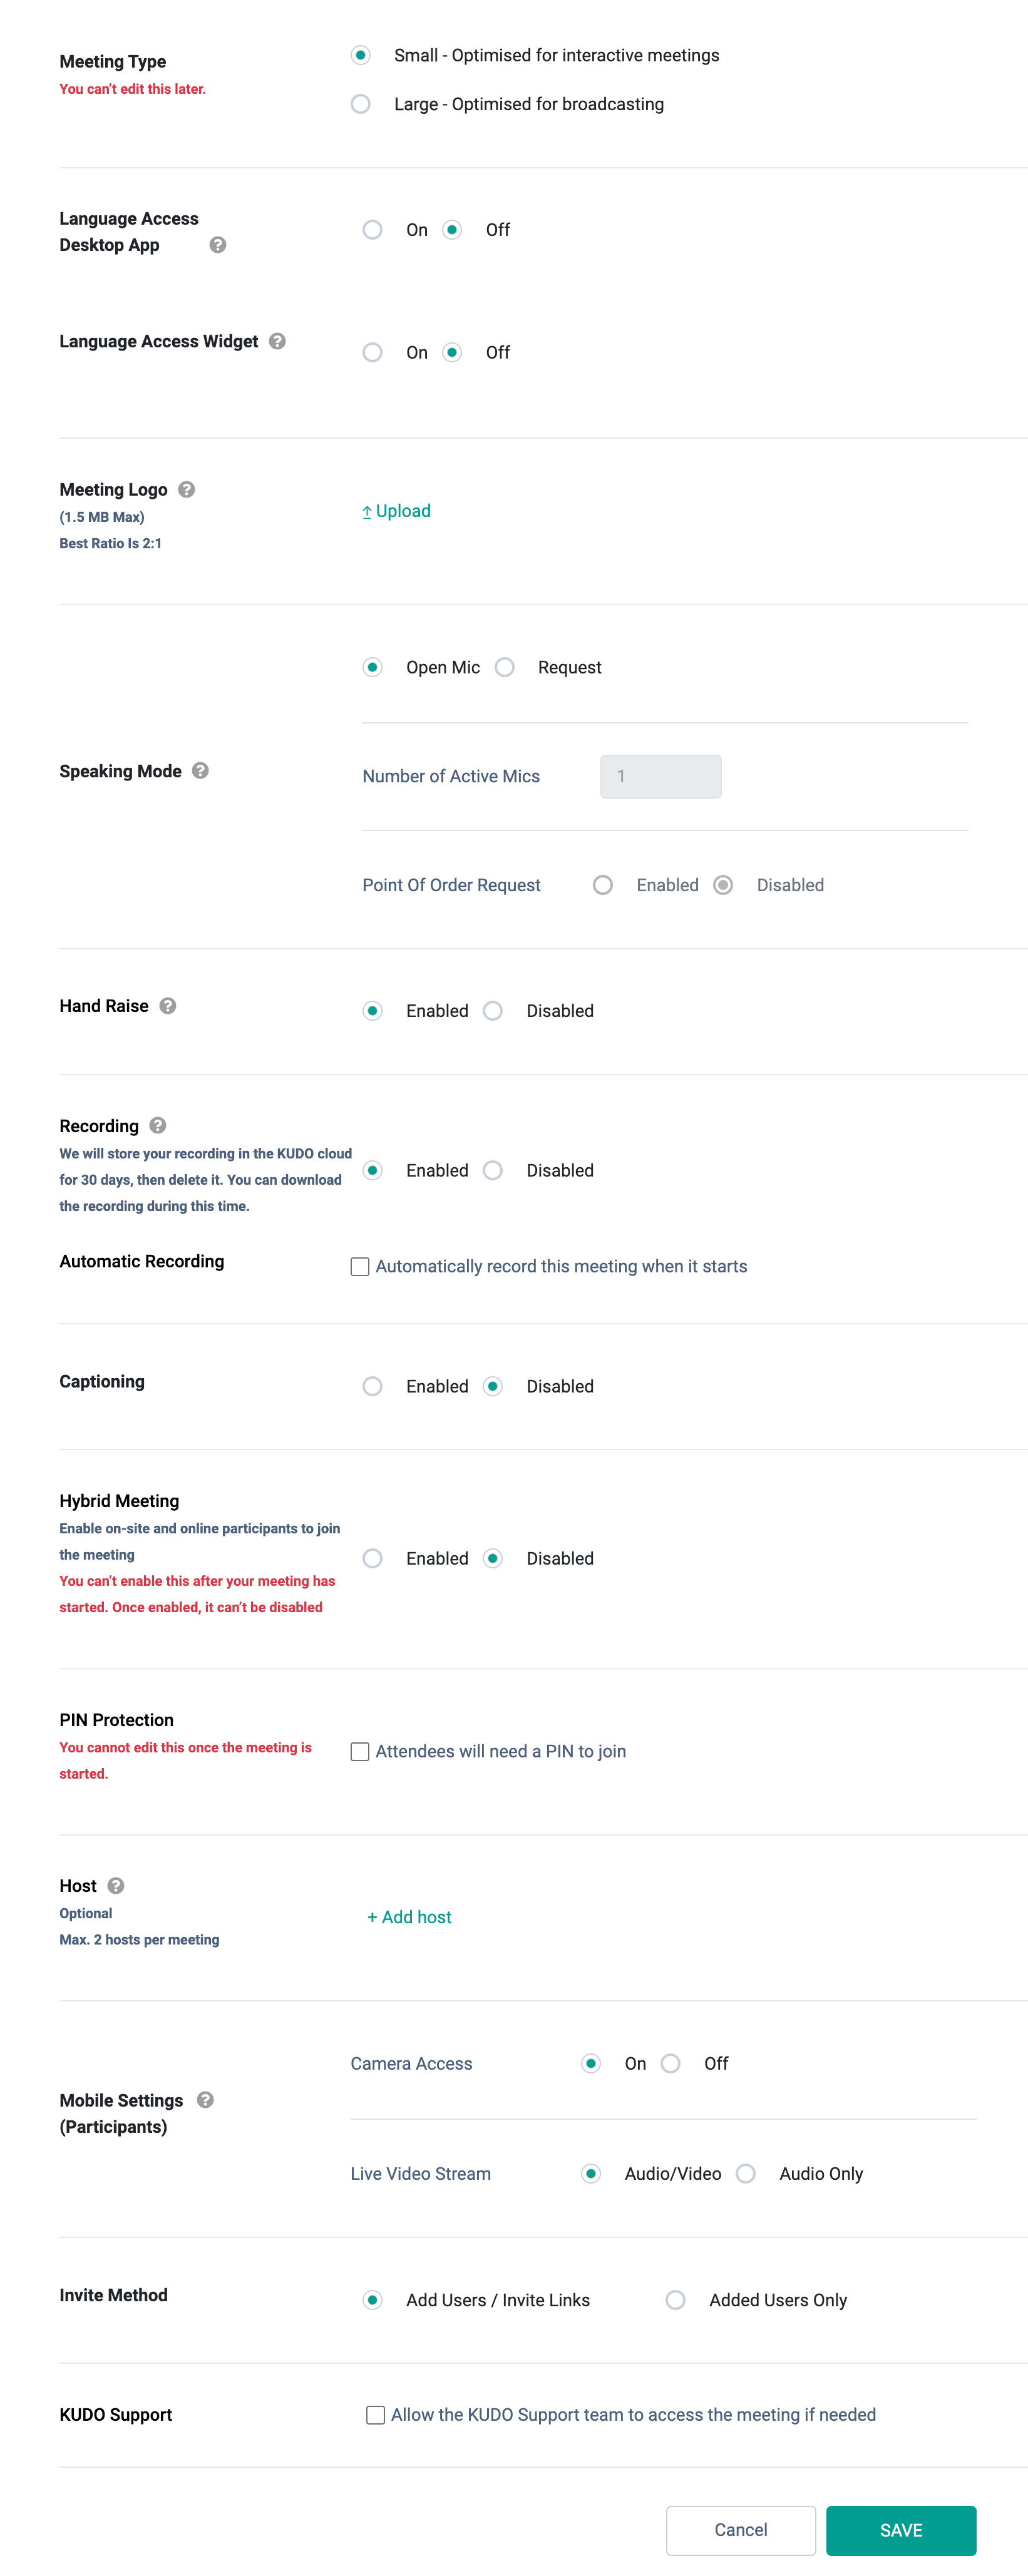
Task: Open help icon next to Language Access Desktop App
Action: click(217, 245)
